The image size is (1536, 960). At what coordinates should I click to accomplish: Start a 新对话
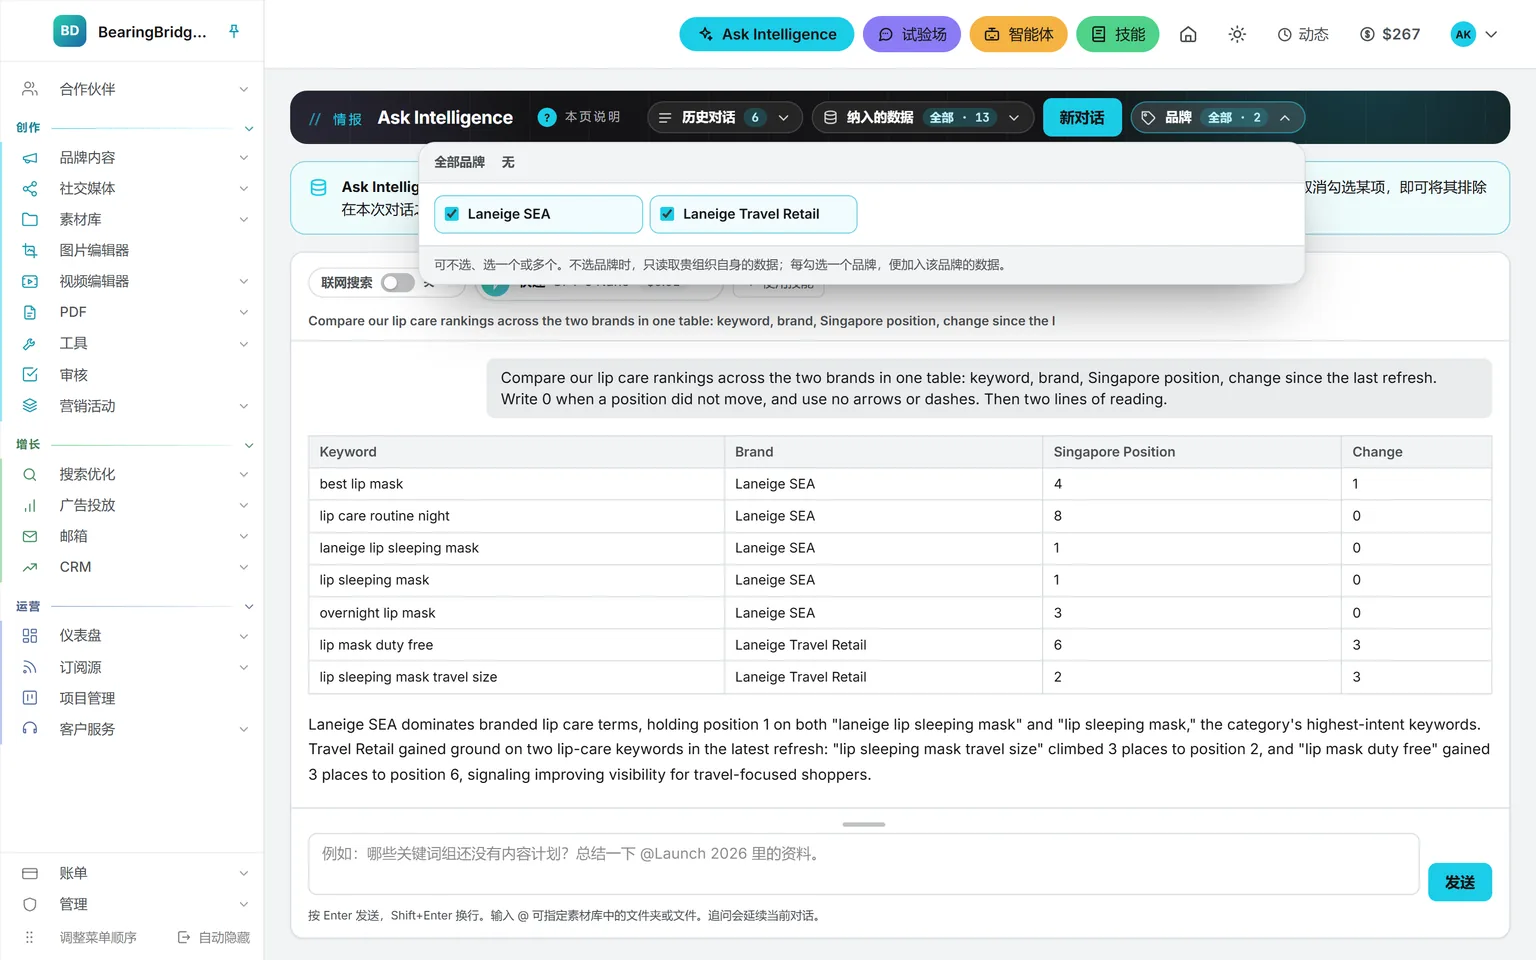pos(1082,117)
